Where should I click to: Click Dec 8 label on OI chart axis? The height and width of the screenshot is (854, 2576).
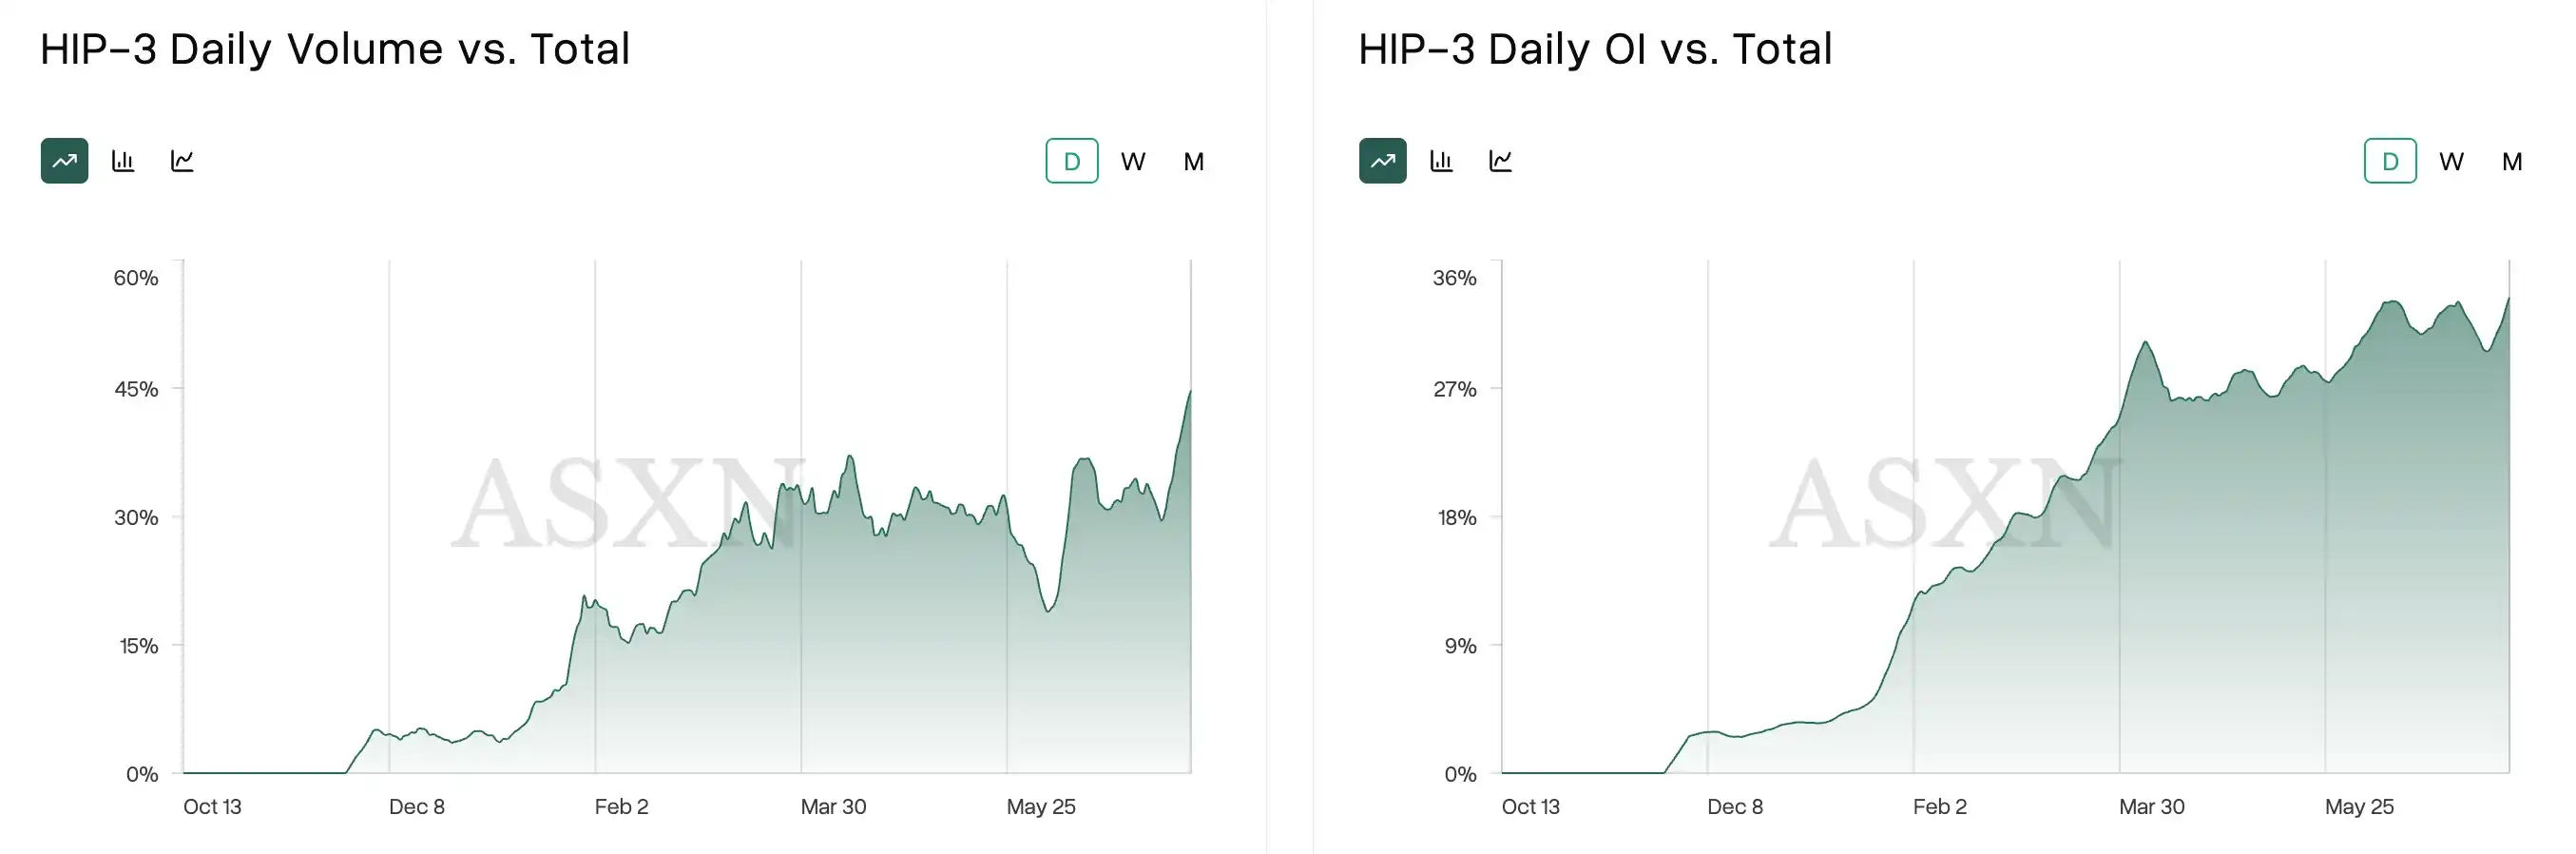[1735, 806]
